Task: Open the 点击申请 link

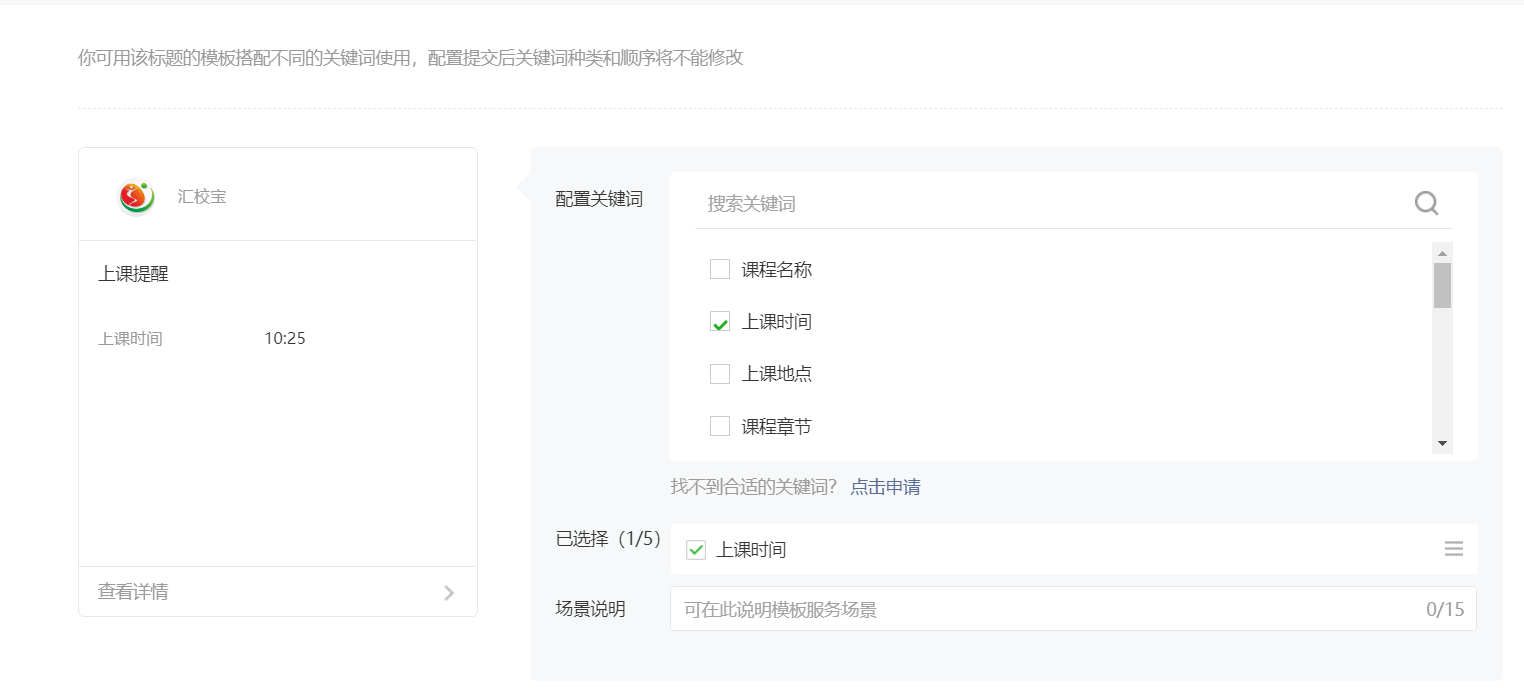Action: click(885, 487)
